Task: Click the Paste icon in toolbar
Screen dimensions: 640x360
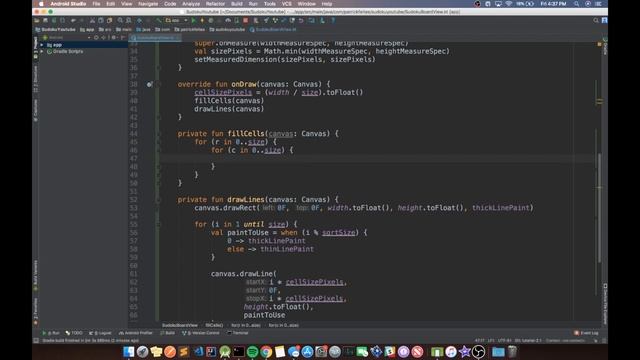Action: (109, 20)
